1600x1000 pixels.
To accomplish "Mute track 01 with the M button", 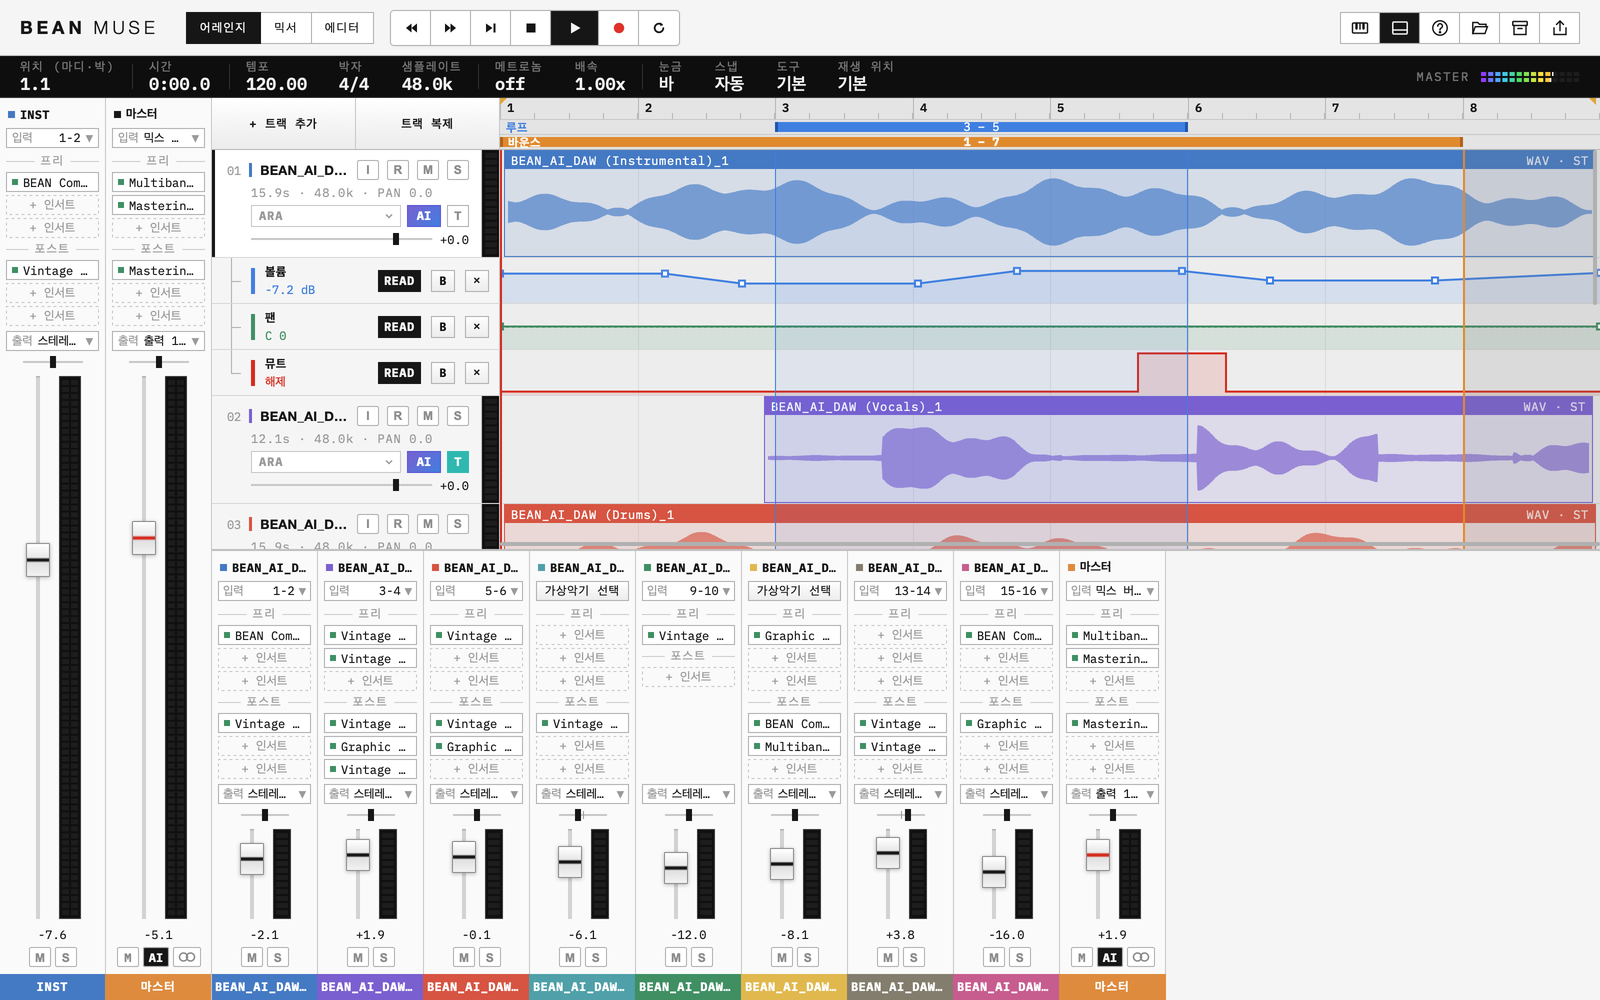I will pos(428,170).
